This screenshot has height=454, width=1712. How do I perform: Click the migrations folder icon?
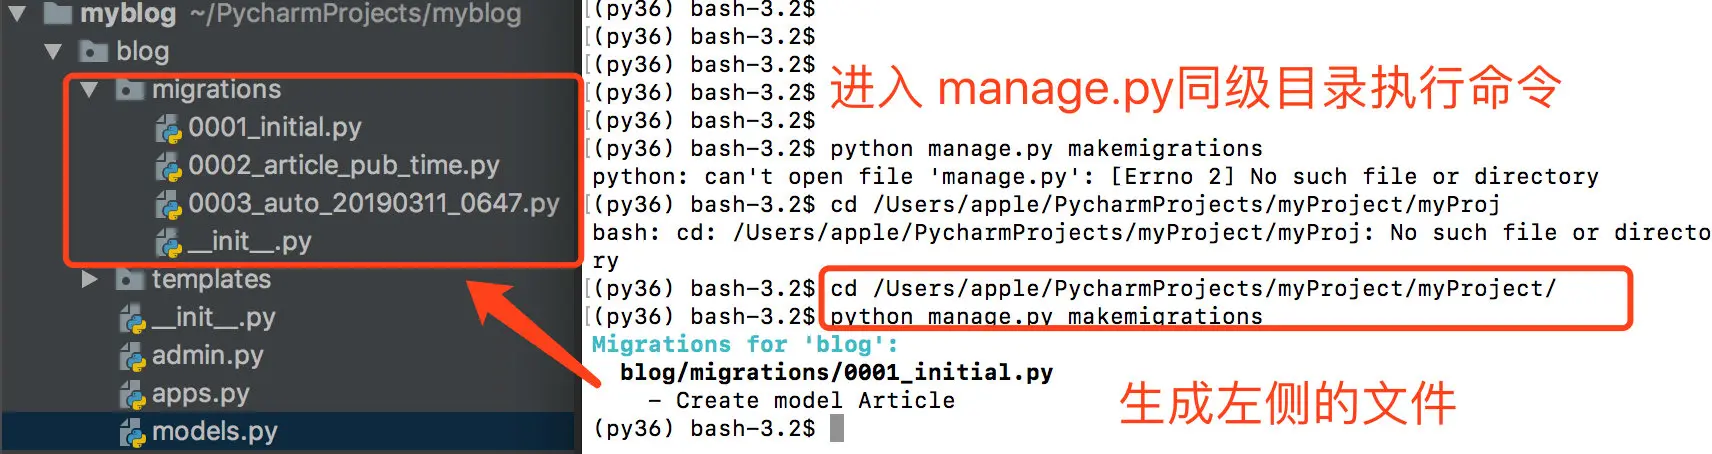[130, 89]
